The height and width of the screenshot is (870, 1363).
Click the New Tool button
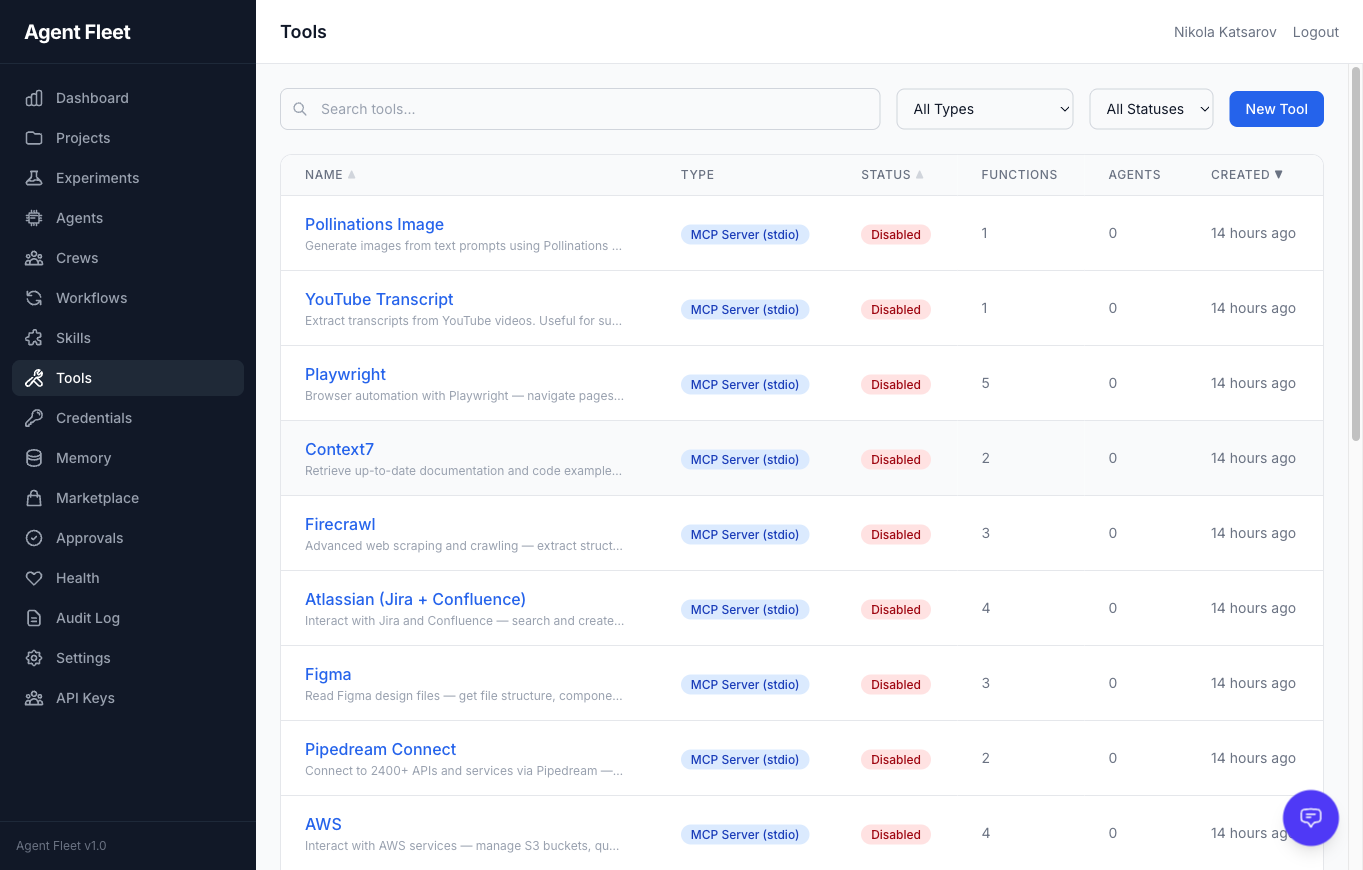pos(1276,109)
